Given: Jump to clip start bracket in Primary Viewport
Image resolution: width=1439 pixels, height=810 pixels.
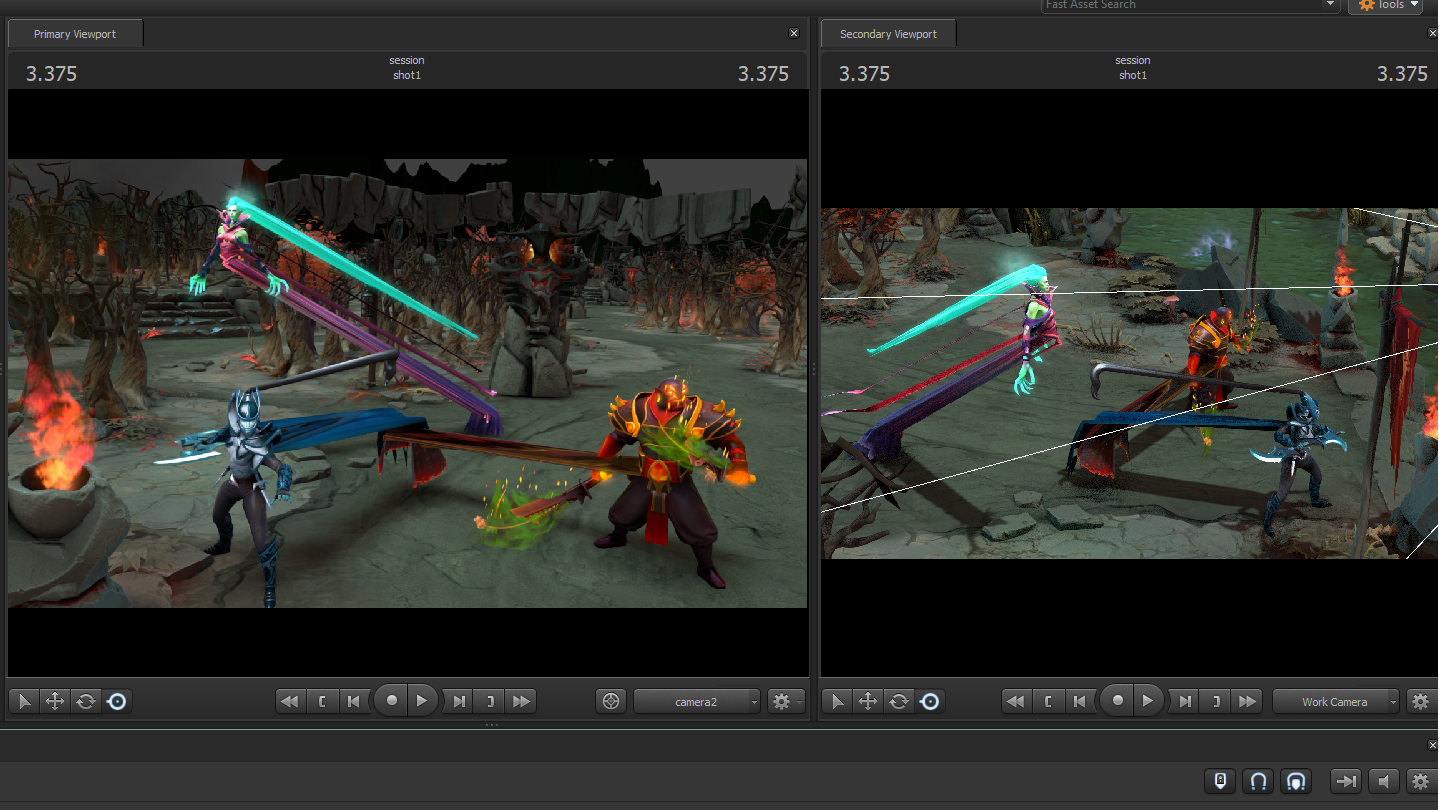Looking at the screenshot, I should (322, 701).
